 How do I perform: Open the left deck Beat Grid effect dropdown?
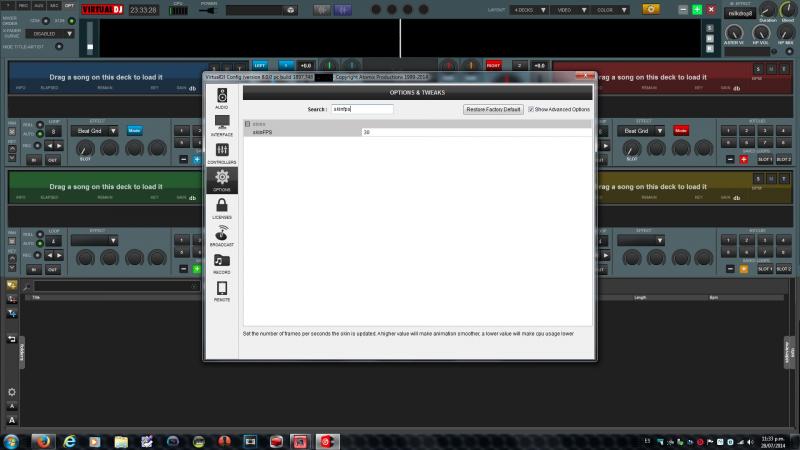tap(94, 131)
